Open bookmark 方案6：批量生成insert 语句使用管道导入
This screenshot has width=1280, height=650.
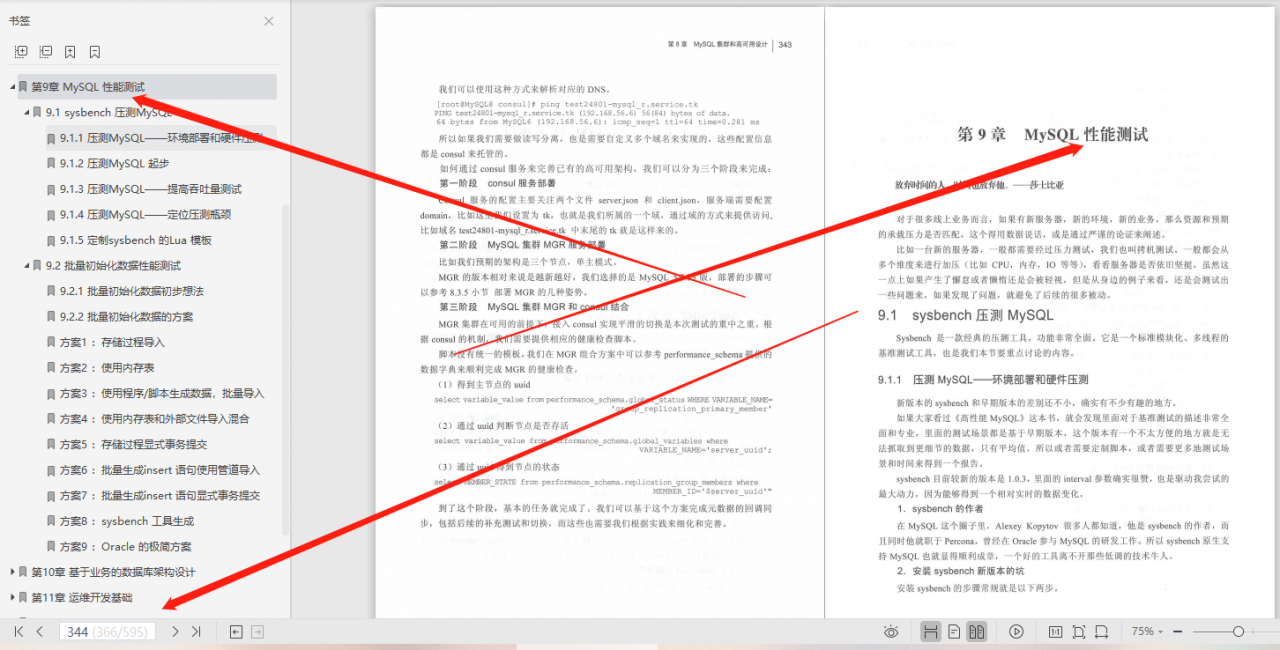point(160,470)
